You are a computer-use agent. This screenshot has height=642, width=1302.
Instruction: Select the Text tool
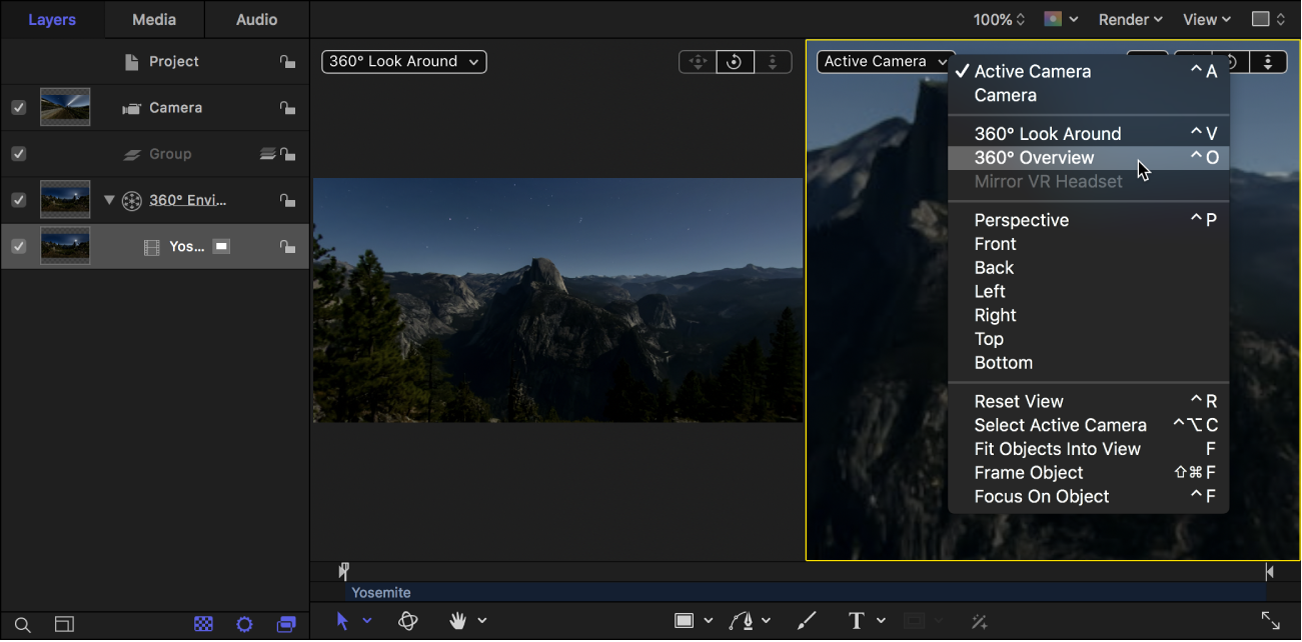(x=855, y=621)
